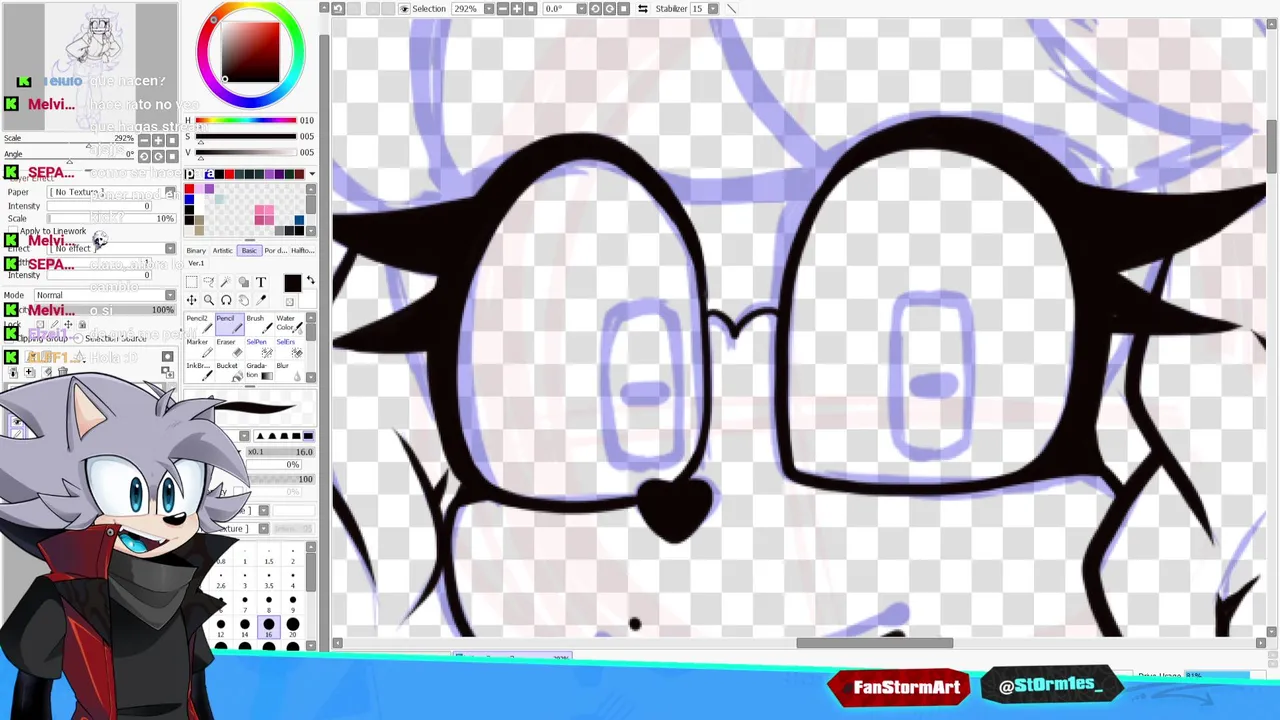The image size is (1280, 720).
Task: Open the rotation angle dropdown
Action: [582, 8]
